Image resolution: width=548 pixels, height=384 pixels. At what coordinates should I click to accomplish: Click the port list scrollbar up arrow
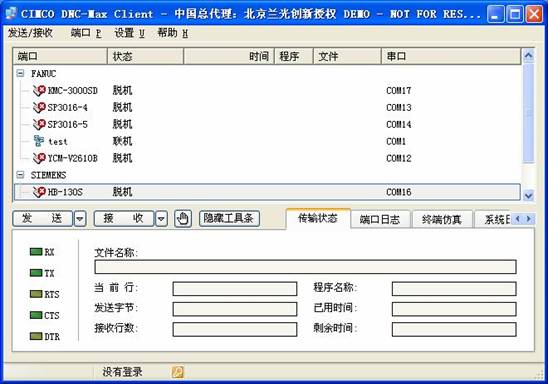point(528,55)
